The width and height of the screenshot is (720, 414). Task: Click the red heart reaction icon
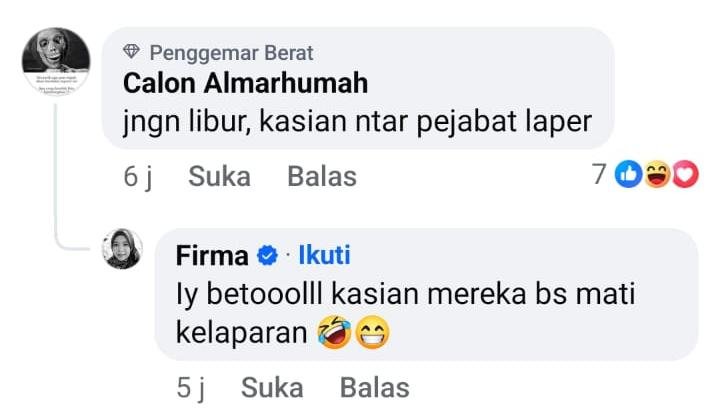(x=685, y=174)
